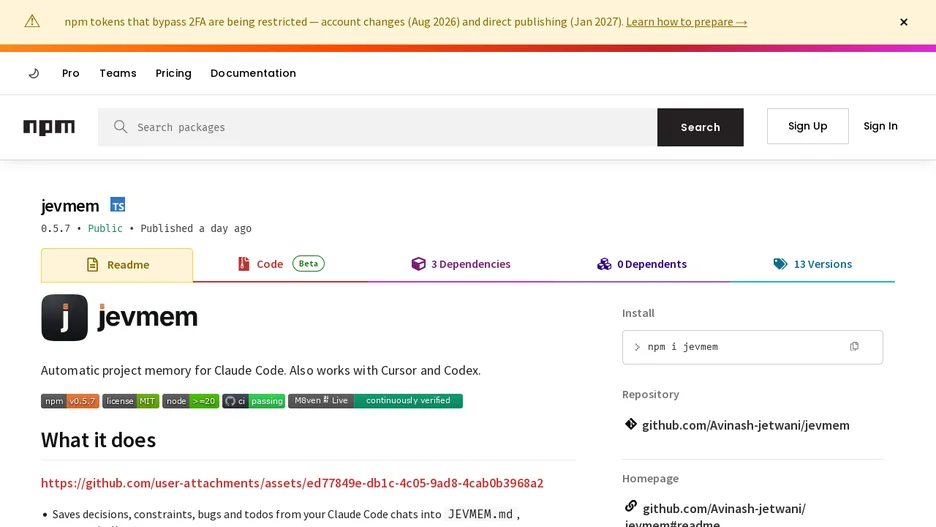Click the Homepage chain link icon
Viewport: 936px width, 527px height.
pyautogui.click(x=631, y=506)
